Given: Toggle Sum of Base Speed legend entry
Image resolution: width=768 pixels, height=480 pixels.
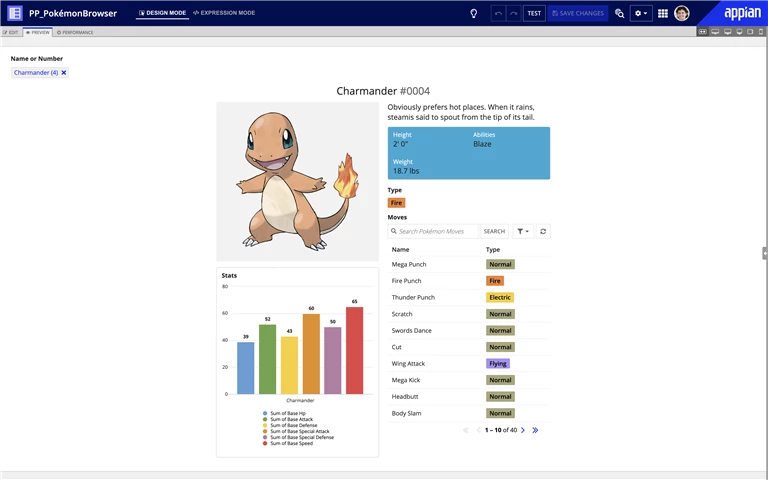Looking at the screenshot, I should (x=288, y=443).
